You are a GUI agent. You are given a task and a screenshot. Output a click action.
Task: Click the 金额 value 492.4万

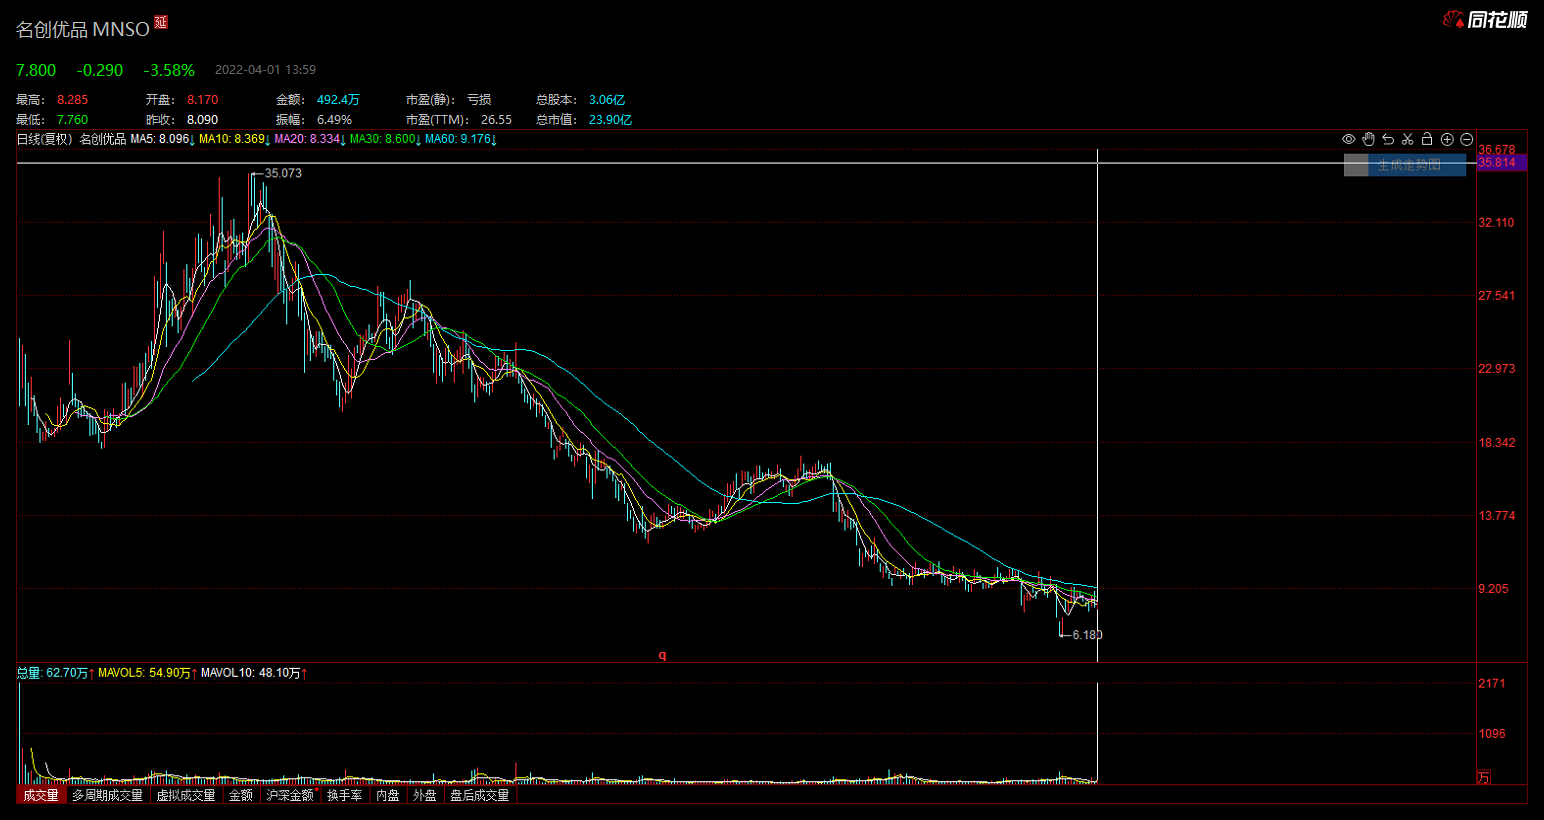click(338, 100)
